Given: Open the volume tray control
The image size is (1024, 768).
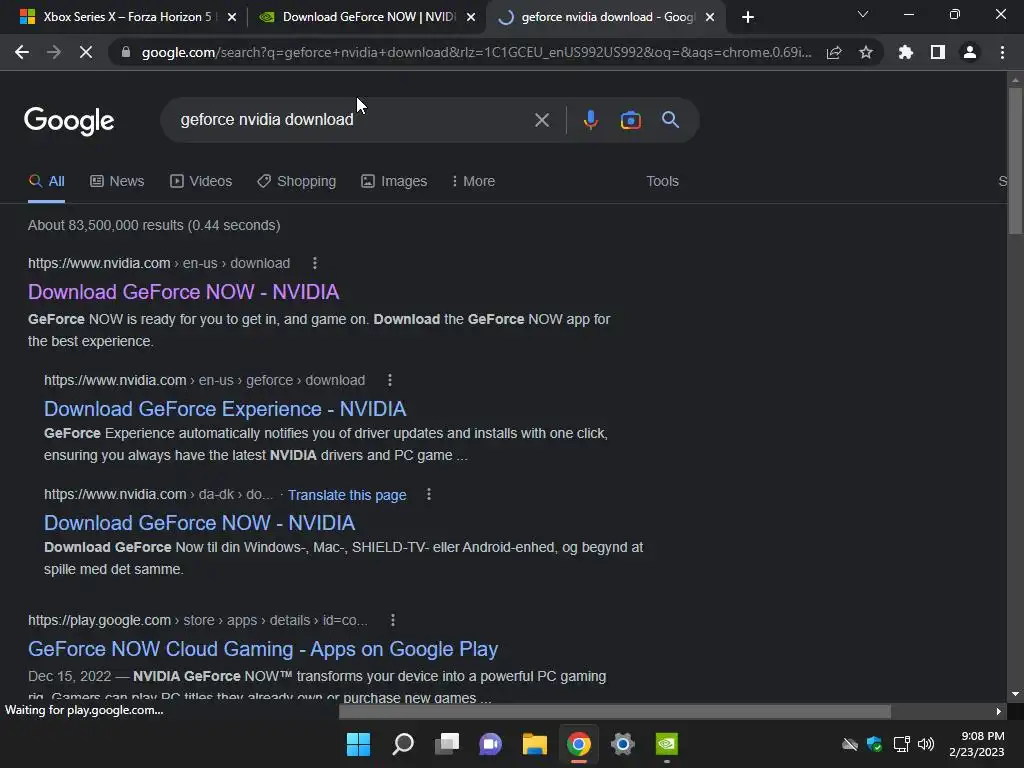Looking at the screenshot, I should click(x=926, y=744).
